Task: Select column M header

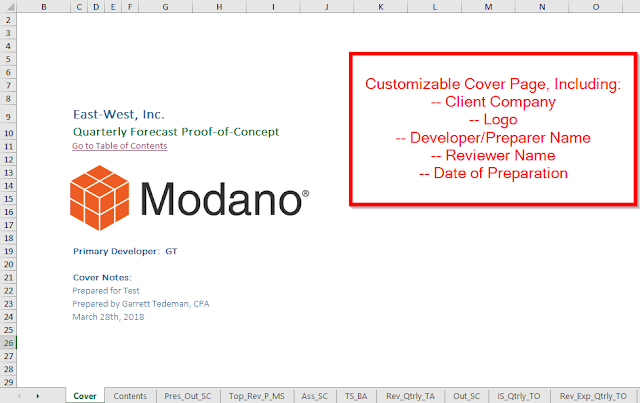Action: [488, 7]
